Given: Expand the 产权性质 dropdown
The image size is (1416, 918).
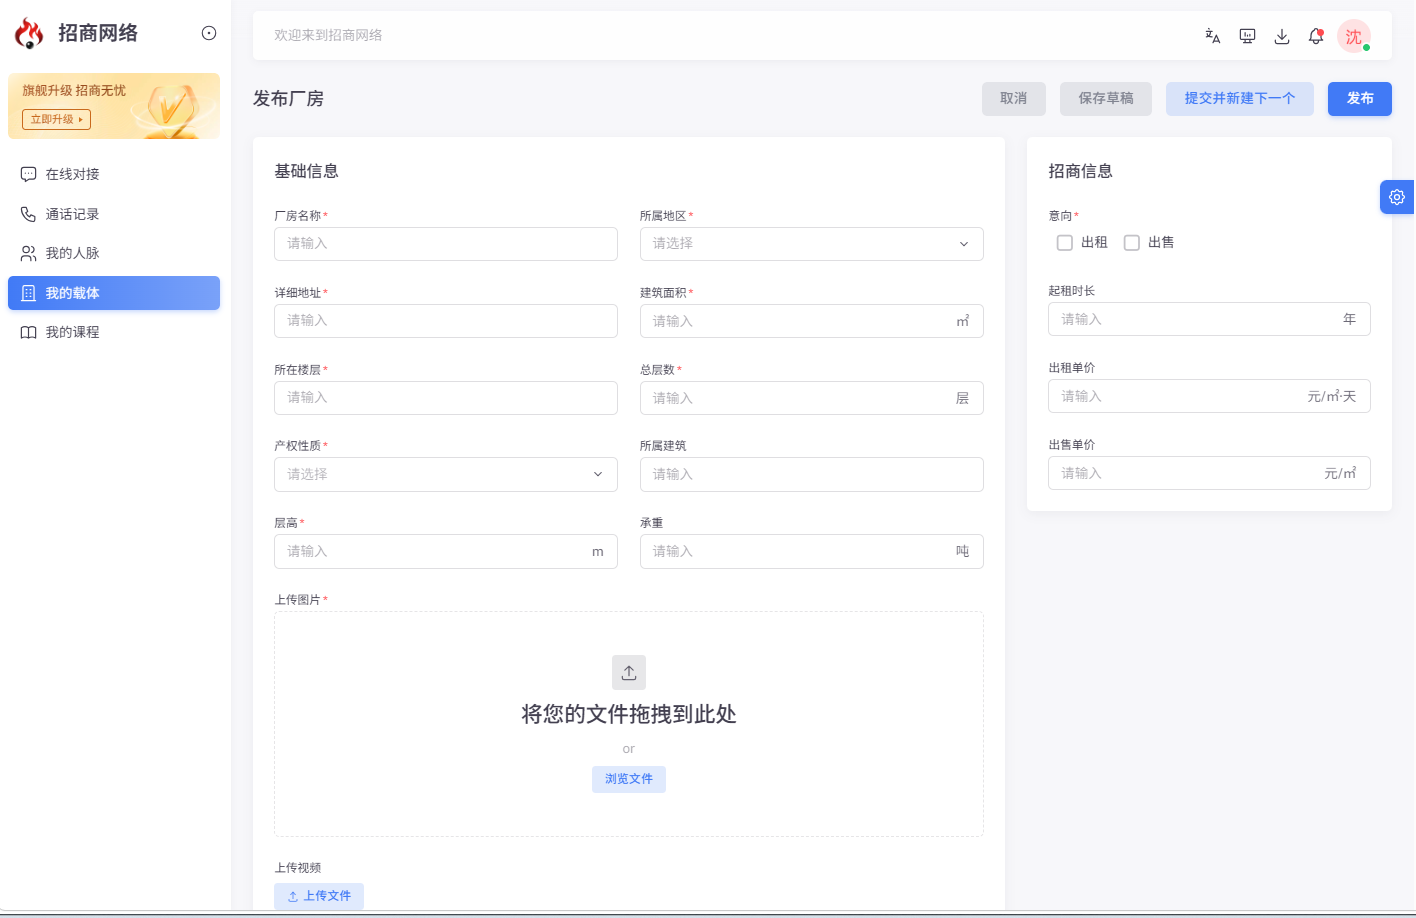Looking at the screenshot, I should click(446, 474).
